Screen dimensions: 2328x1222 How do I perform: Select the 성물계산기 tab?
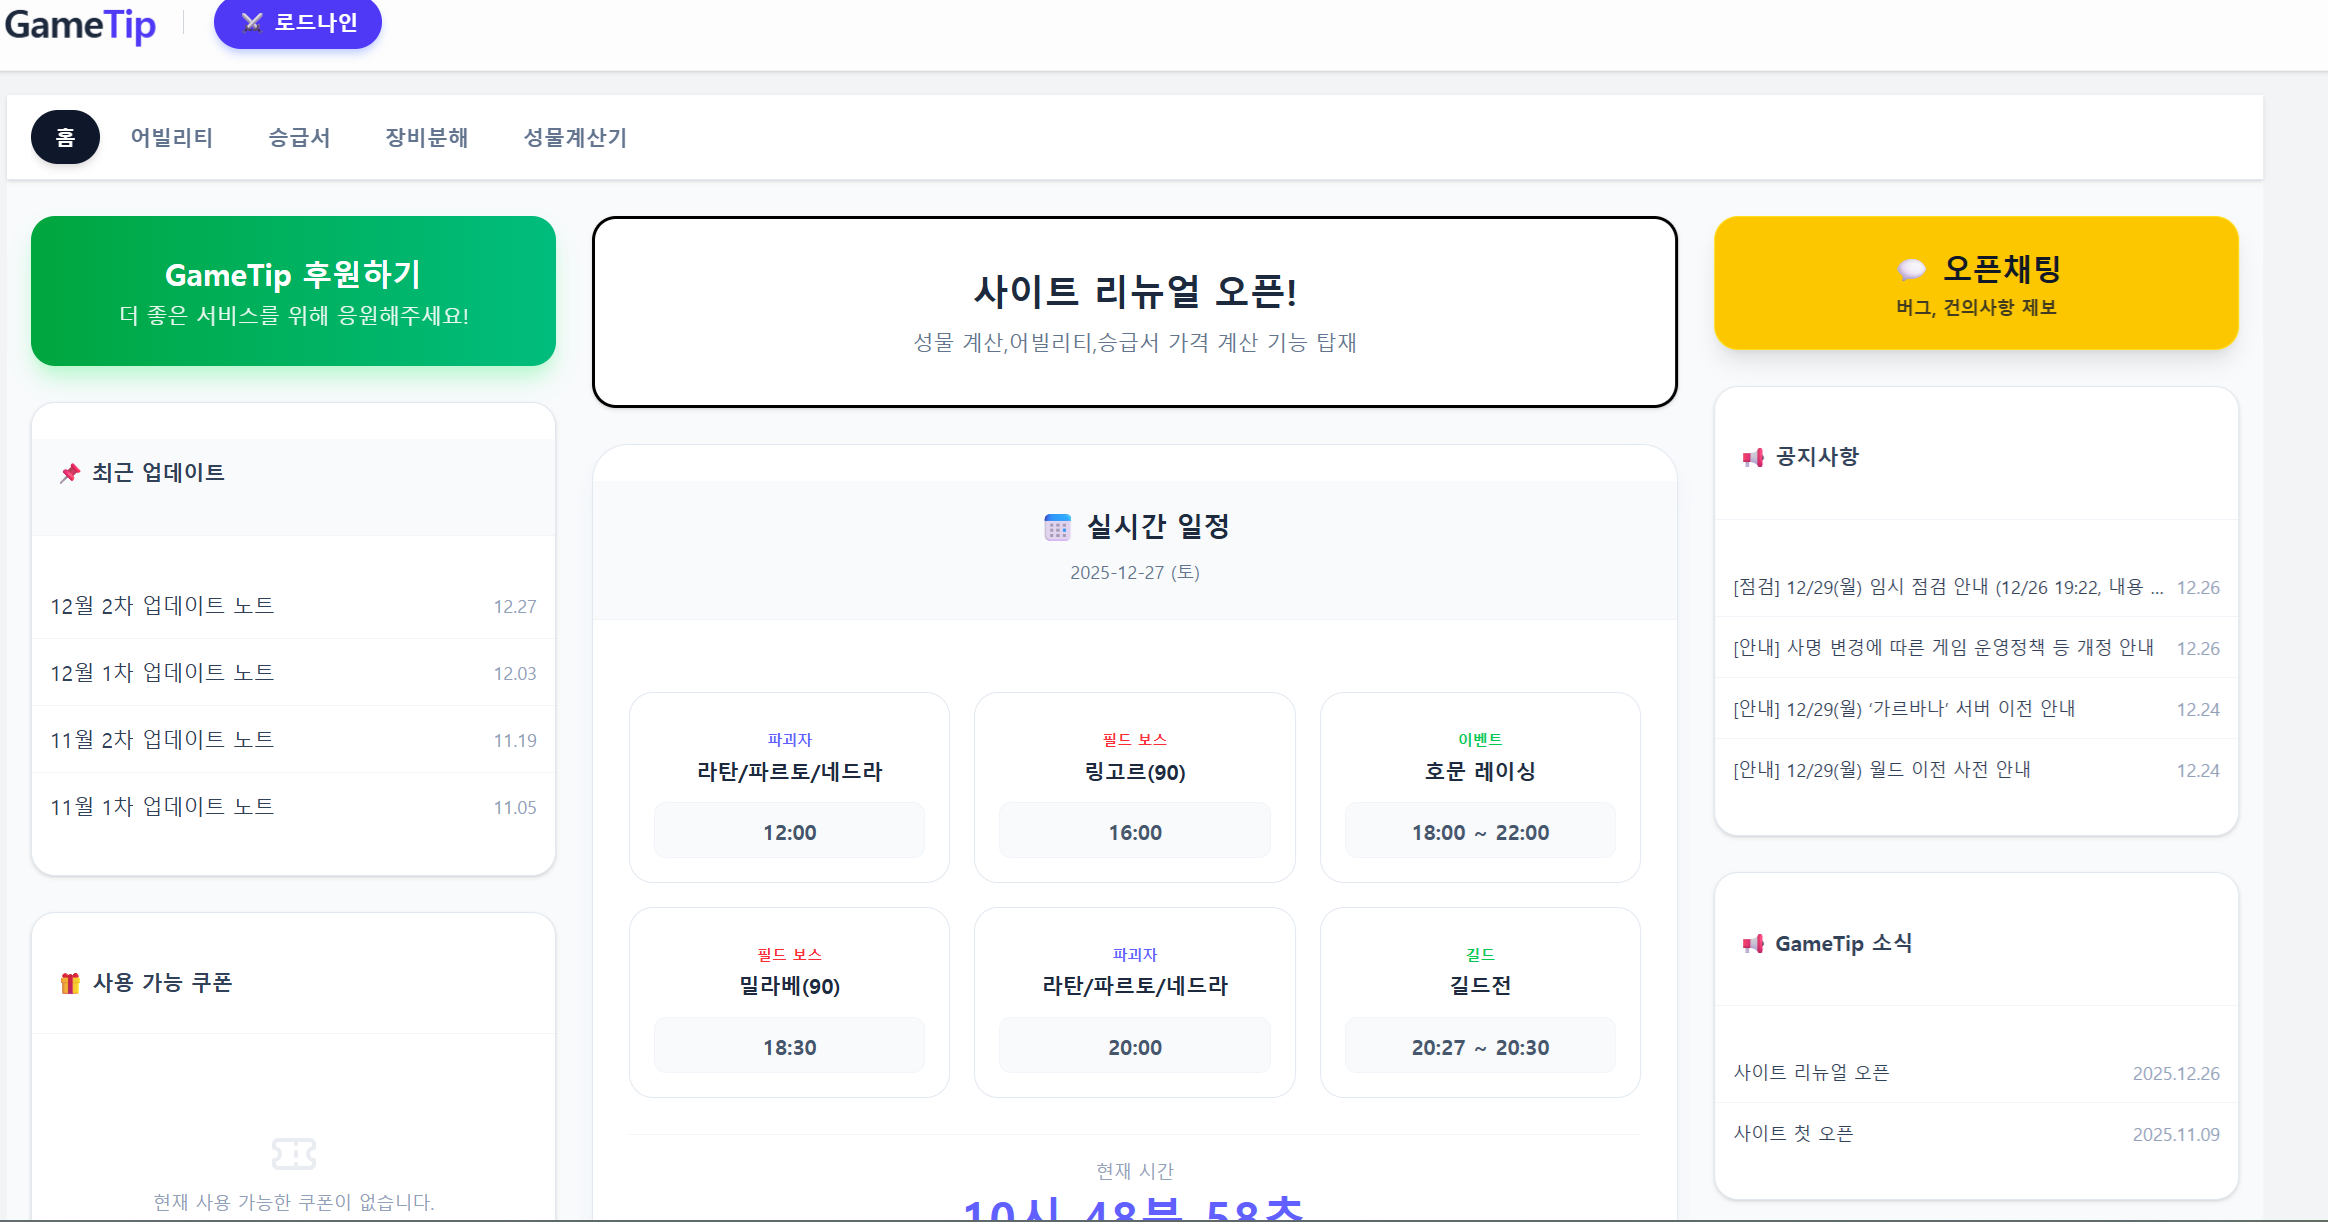(x=575, y=137)
